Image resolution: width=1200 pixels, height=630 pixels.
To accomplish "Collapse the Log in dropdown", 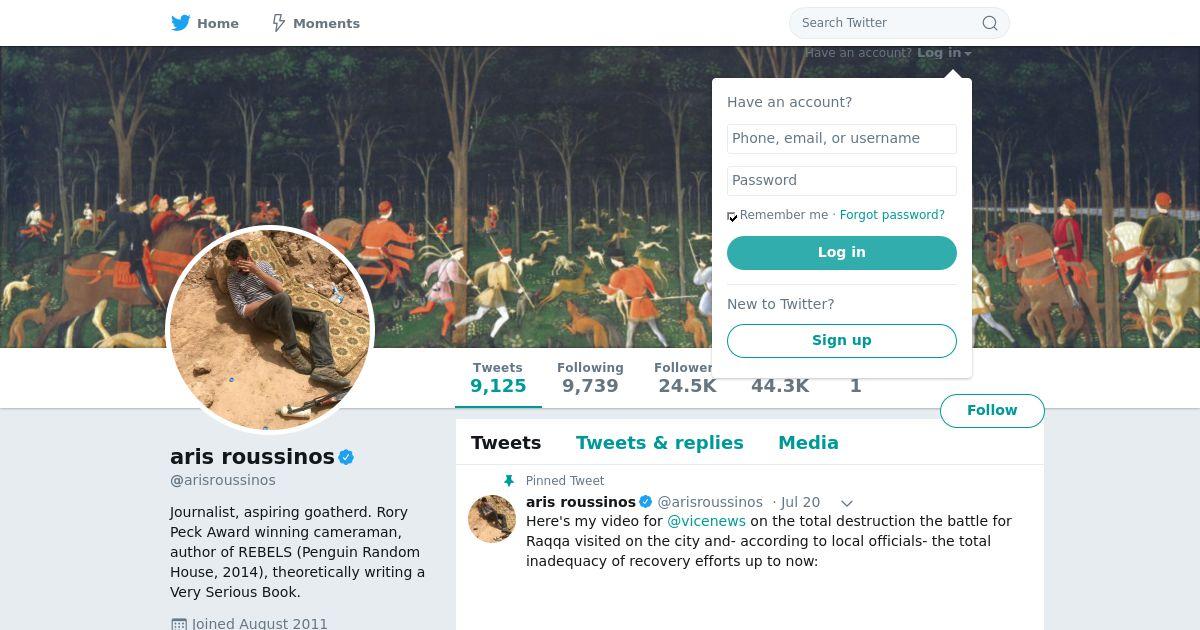I will 944,53.
